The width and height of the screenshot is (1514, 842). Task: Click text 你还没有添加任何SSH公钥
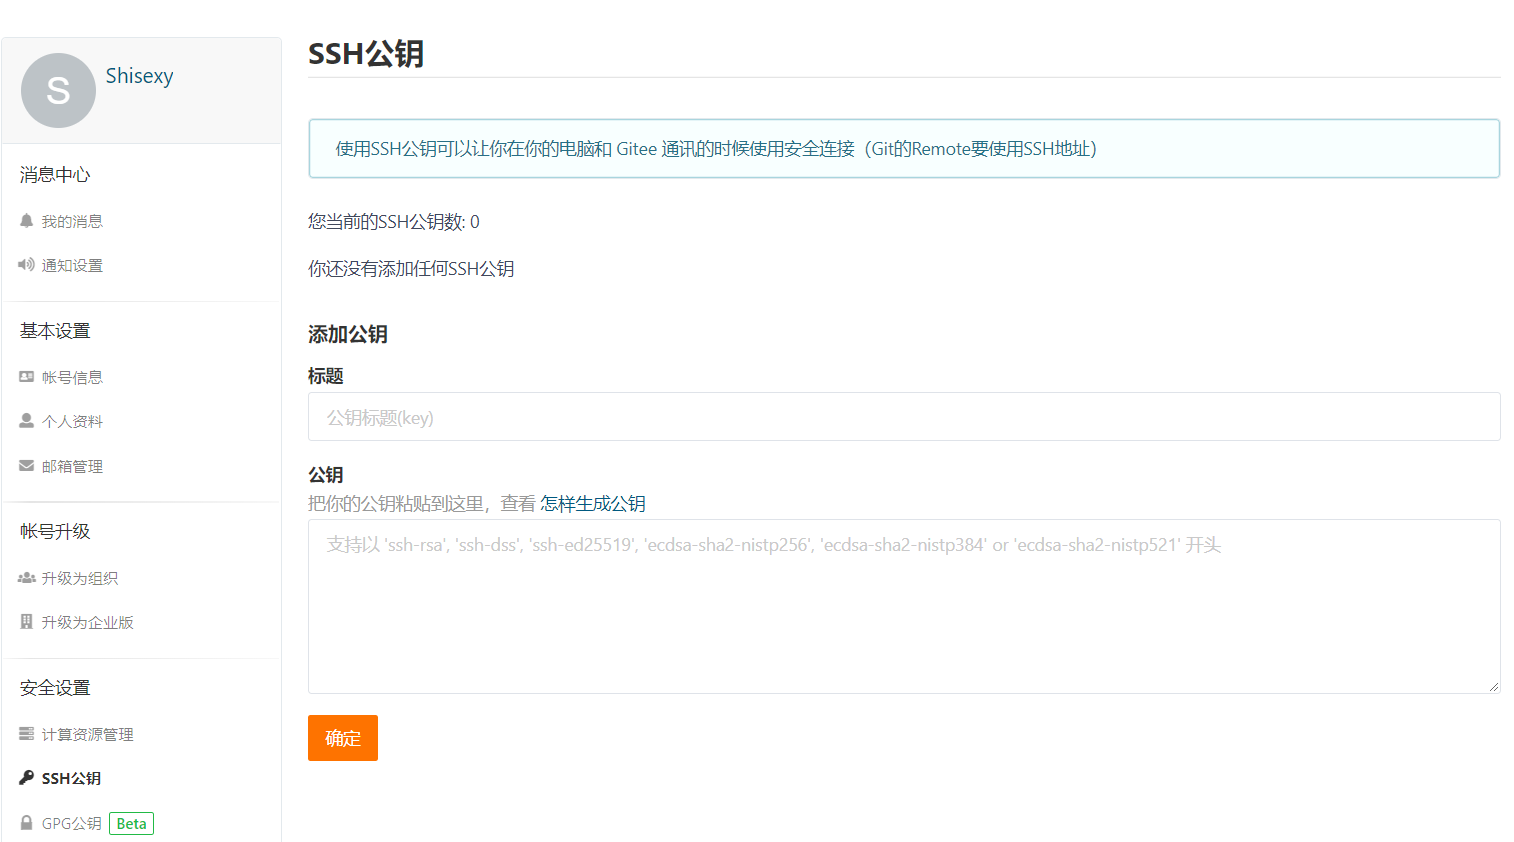pos(411,269)
